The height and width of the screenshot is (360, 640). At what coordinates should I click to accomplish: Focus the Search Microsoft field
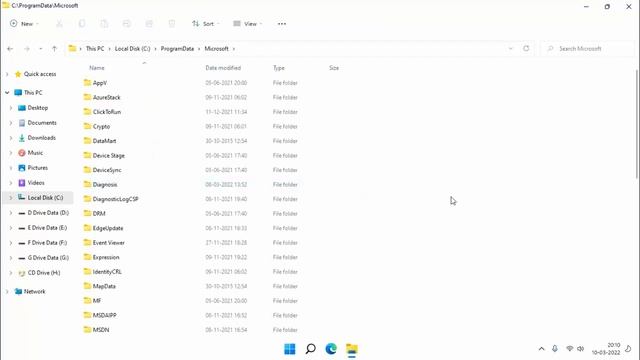click(587, 49)
